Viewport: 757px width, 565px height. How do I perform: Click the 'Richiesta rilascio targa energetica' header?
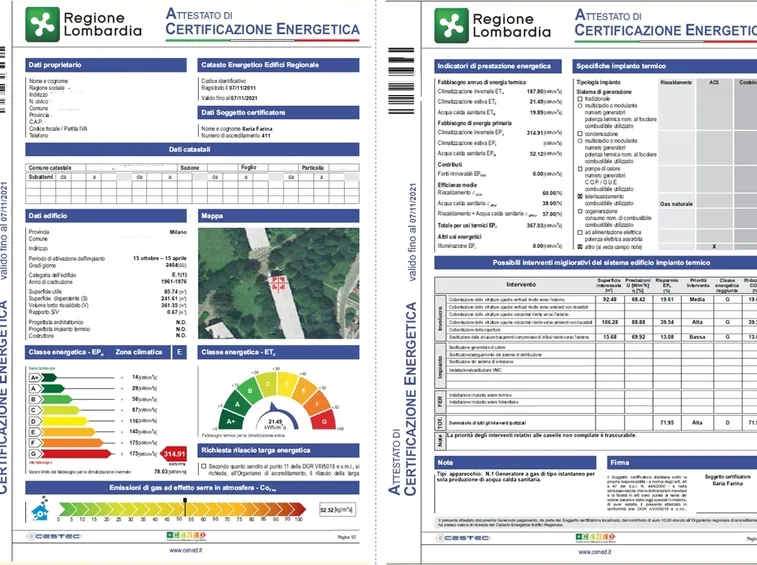point(278,451)
